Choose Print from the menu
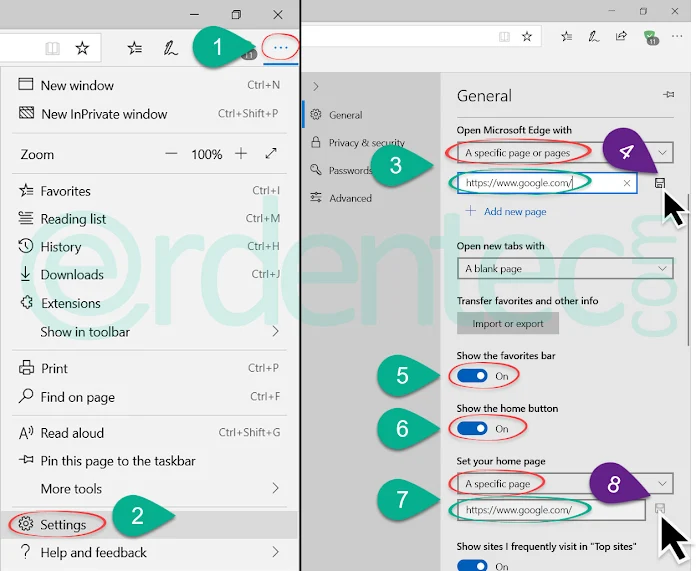This screenshot has height=571, width=696. (x=149, y=368)
